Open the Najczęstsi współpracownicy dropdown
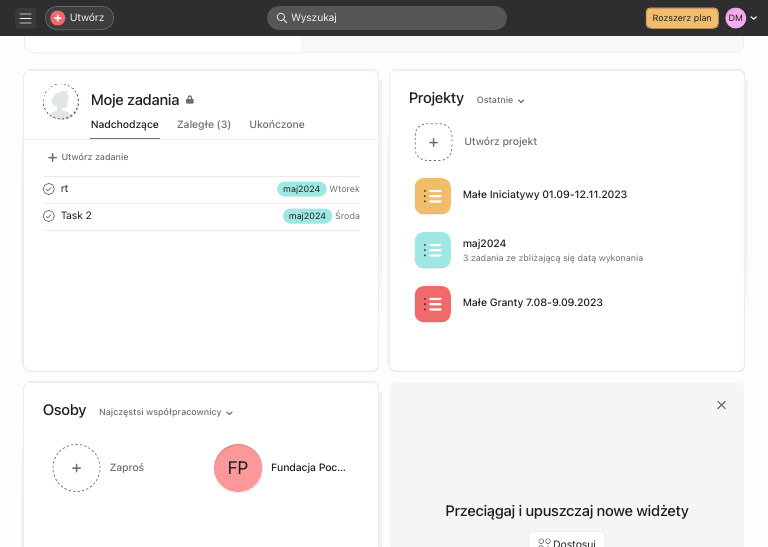 (166, 412)
